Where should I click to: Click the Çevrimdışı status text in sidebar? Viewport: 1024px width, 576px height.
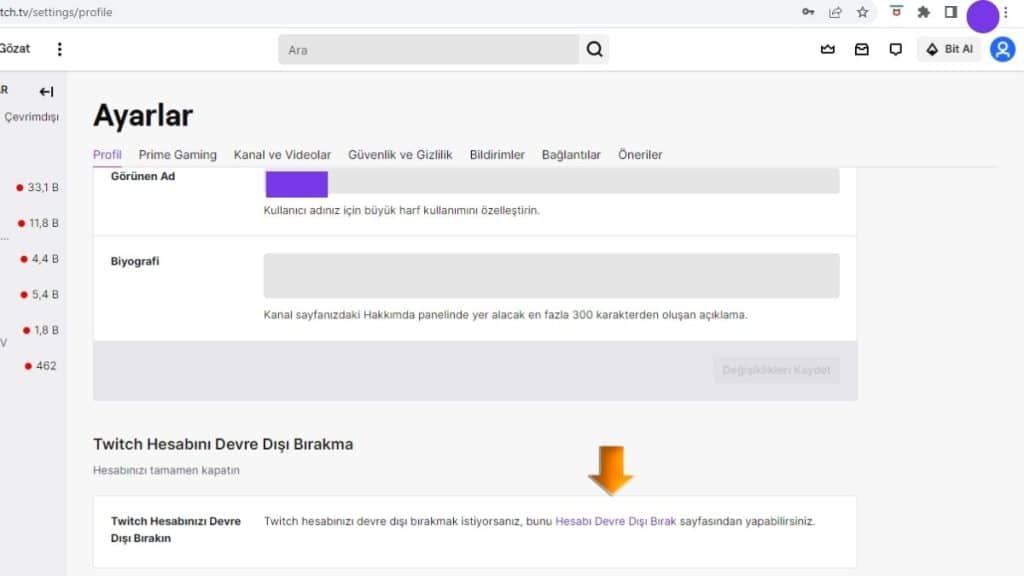31,117
